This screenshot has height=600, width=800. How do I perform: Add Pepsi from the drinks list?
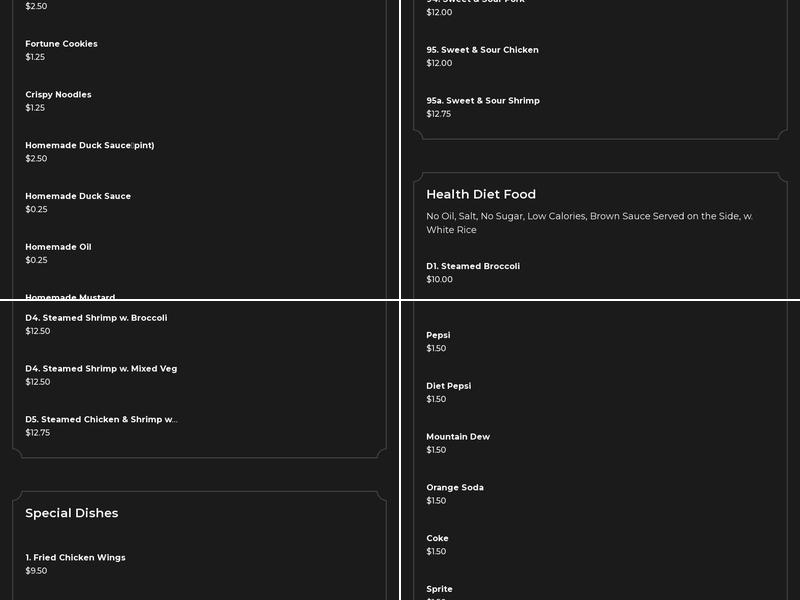point(438,336)
